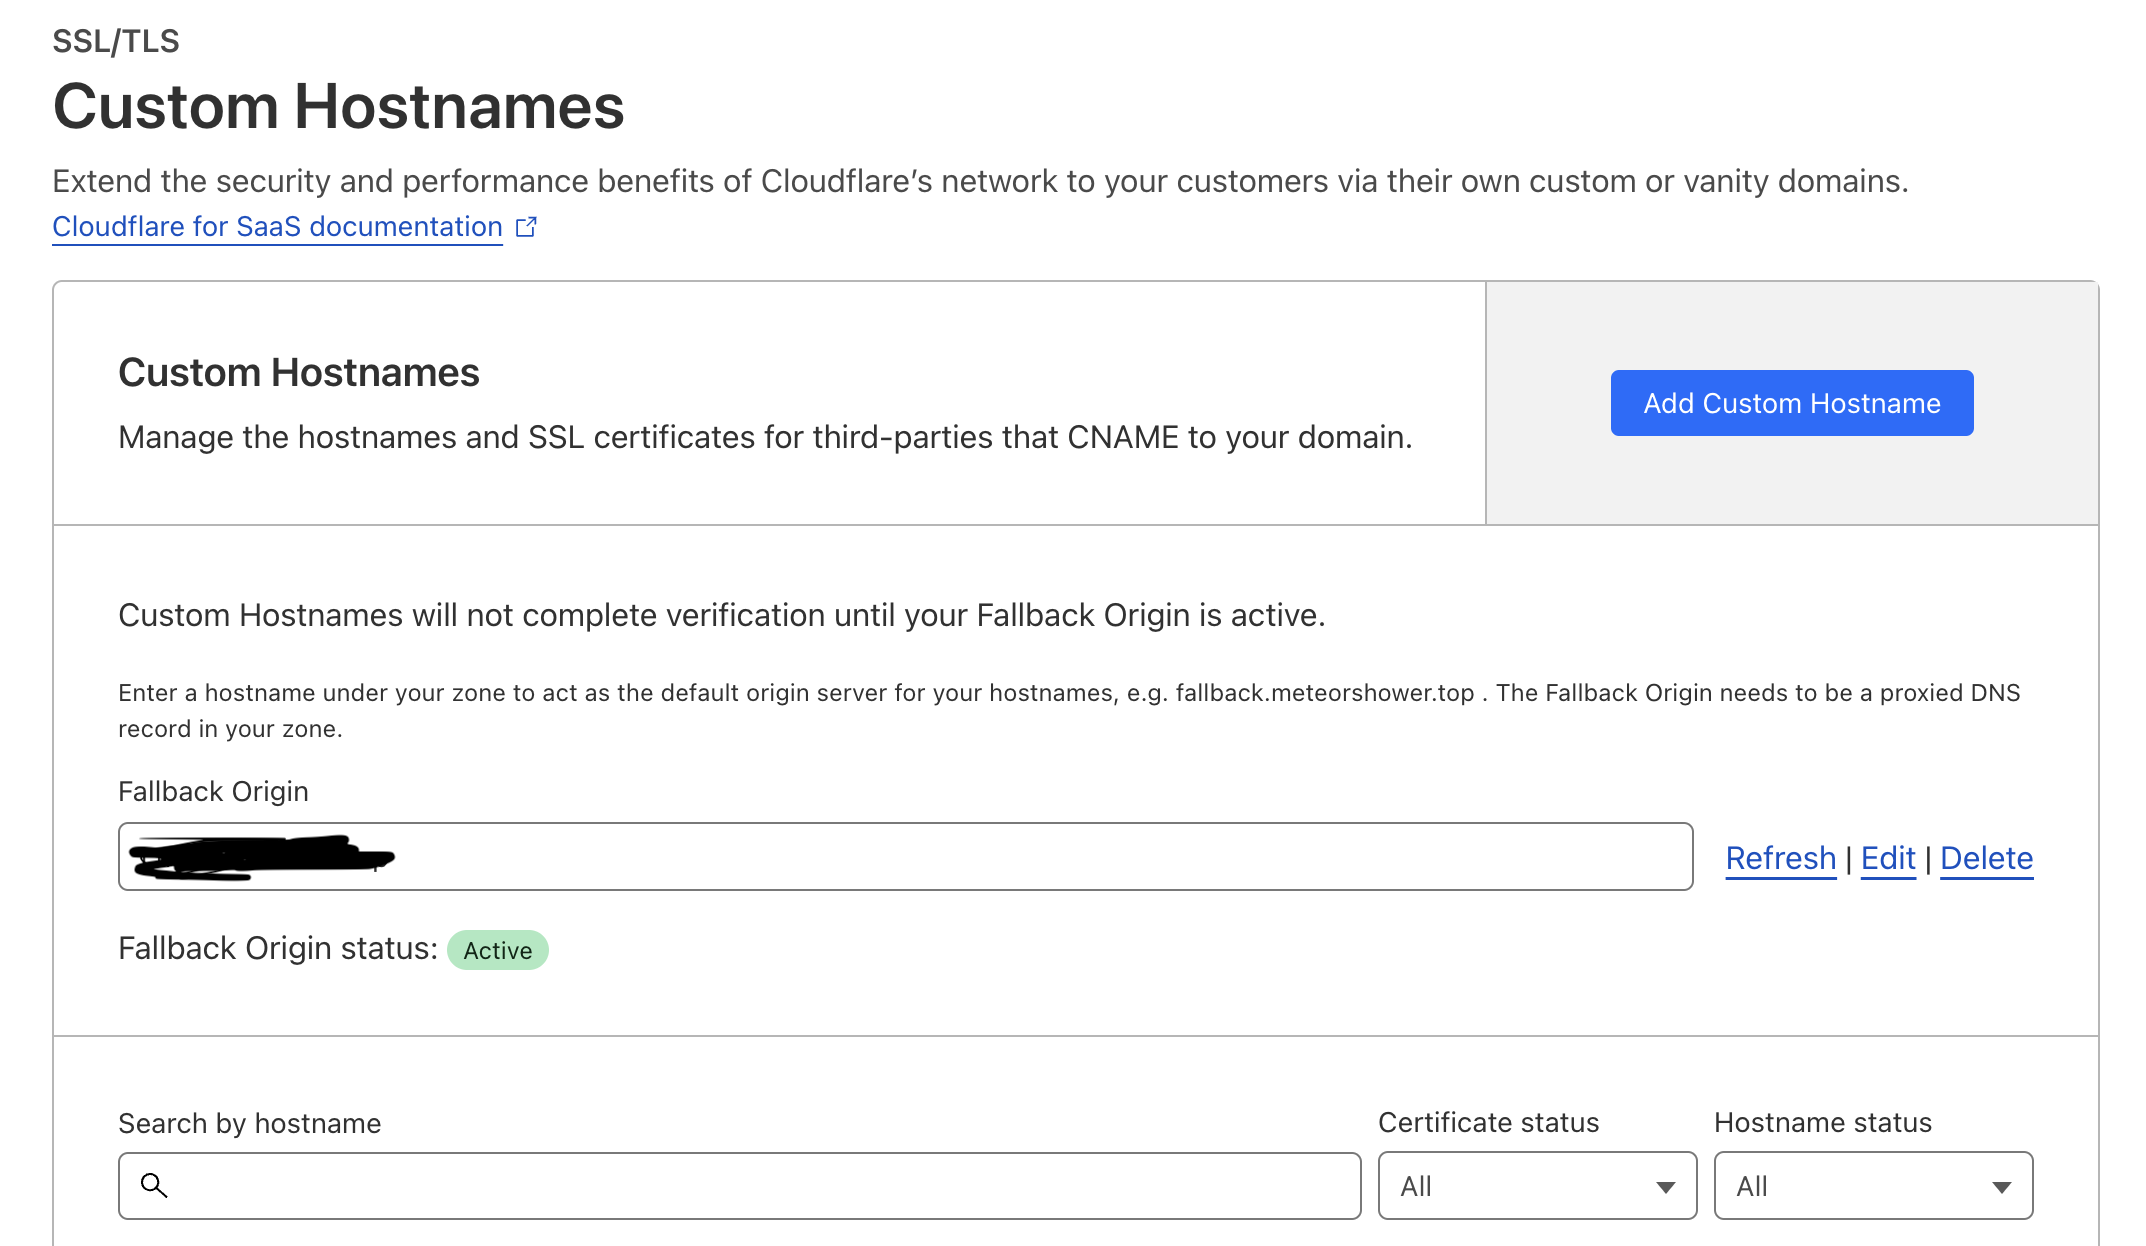Refresh the Fallback Origin status
Screen dimensions: 2146x1246
(1781, 858)
